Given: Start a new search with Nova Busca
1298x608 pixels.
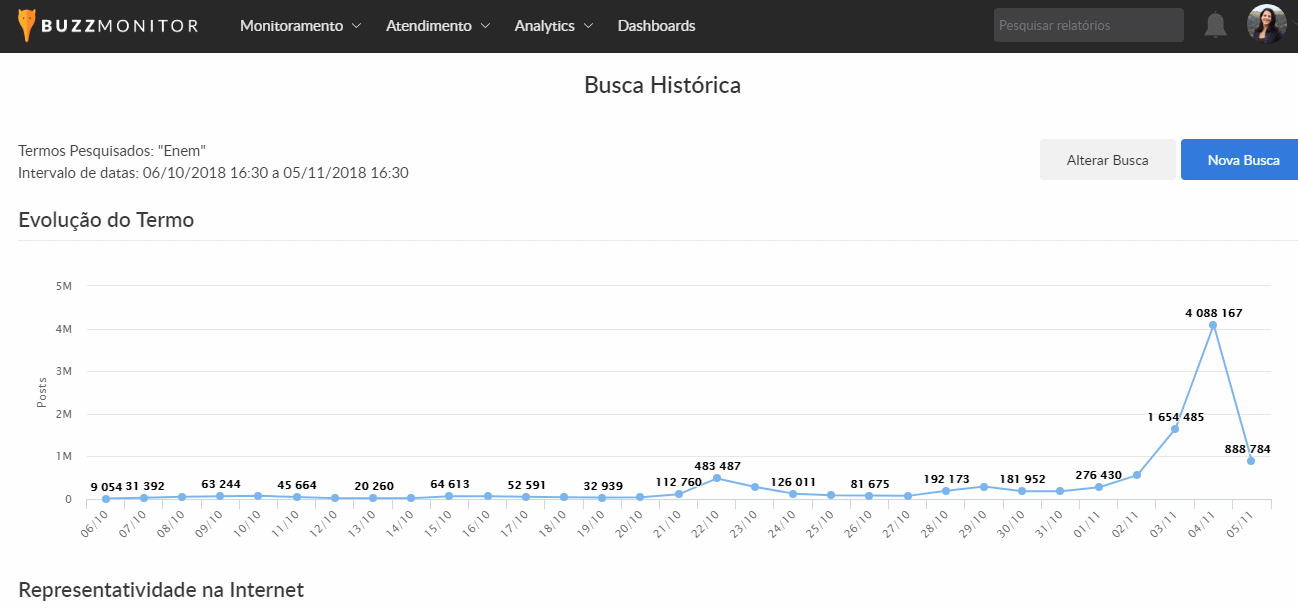Looking at the screenshot, I should click(1242, 160).
